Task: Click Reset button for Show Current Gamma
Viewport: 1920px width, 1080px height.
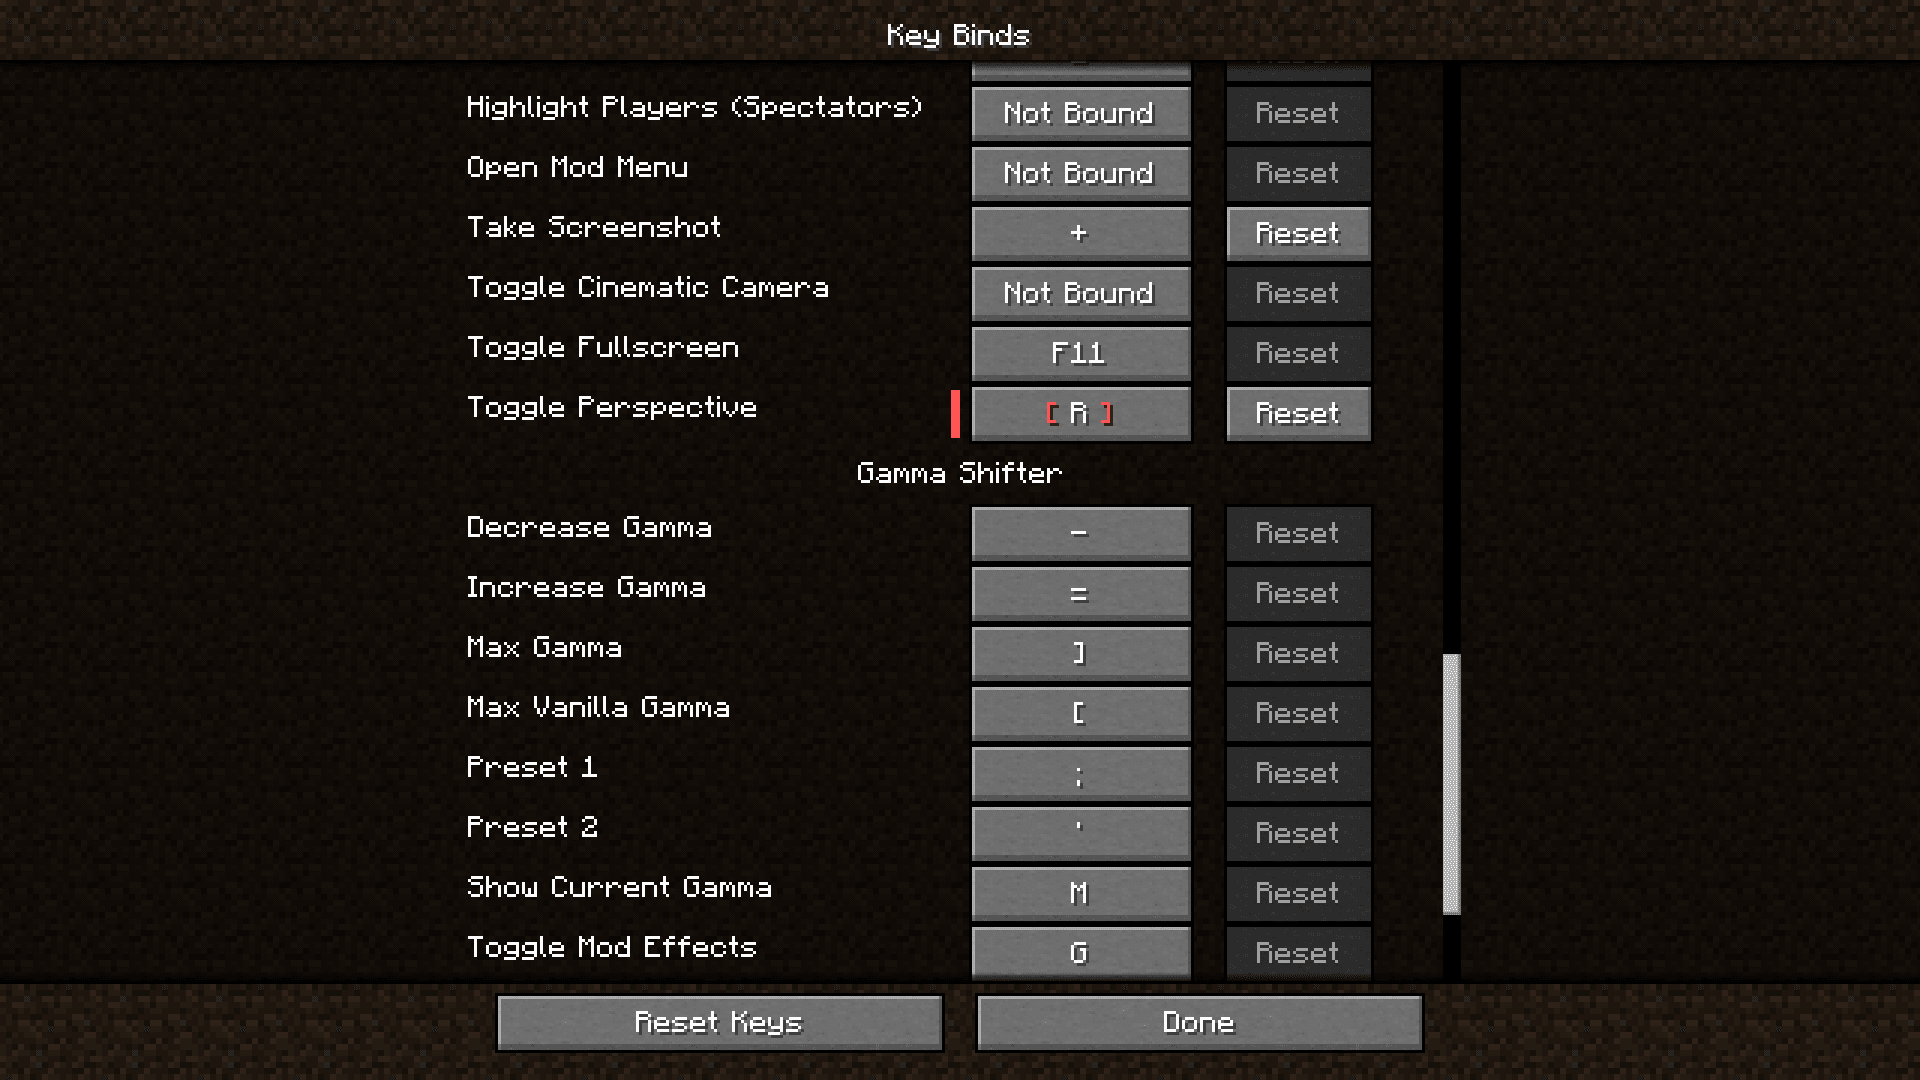Action: click(1298, 893)
